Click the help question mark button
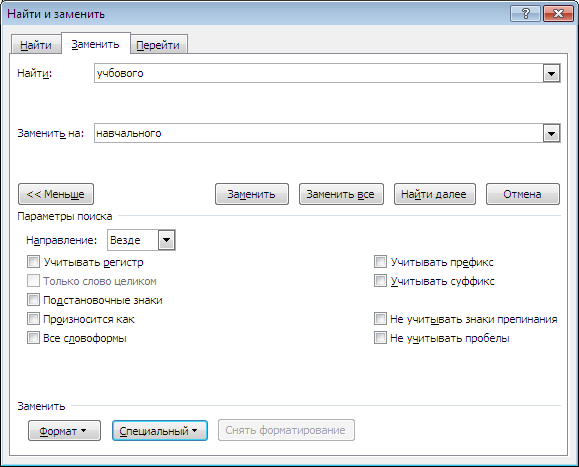Viewport: 579px width, 467px height. (x=525, y=14)
